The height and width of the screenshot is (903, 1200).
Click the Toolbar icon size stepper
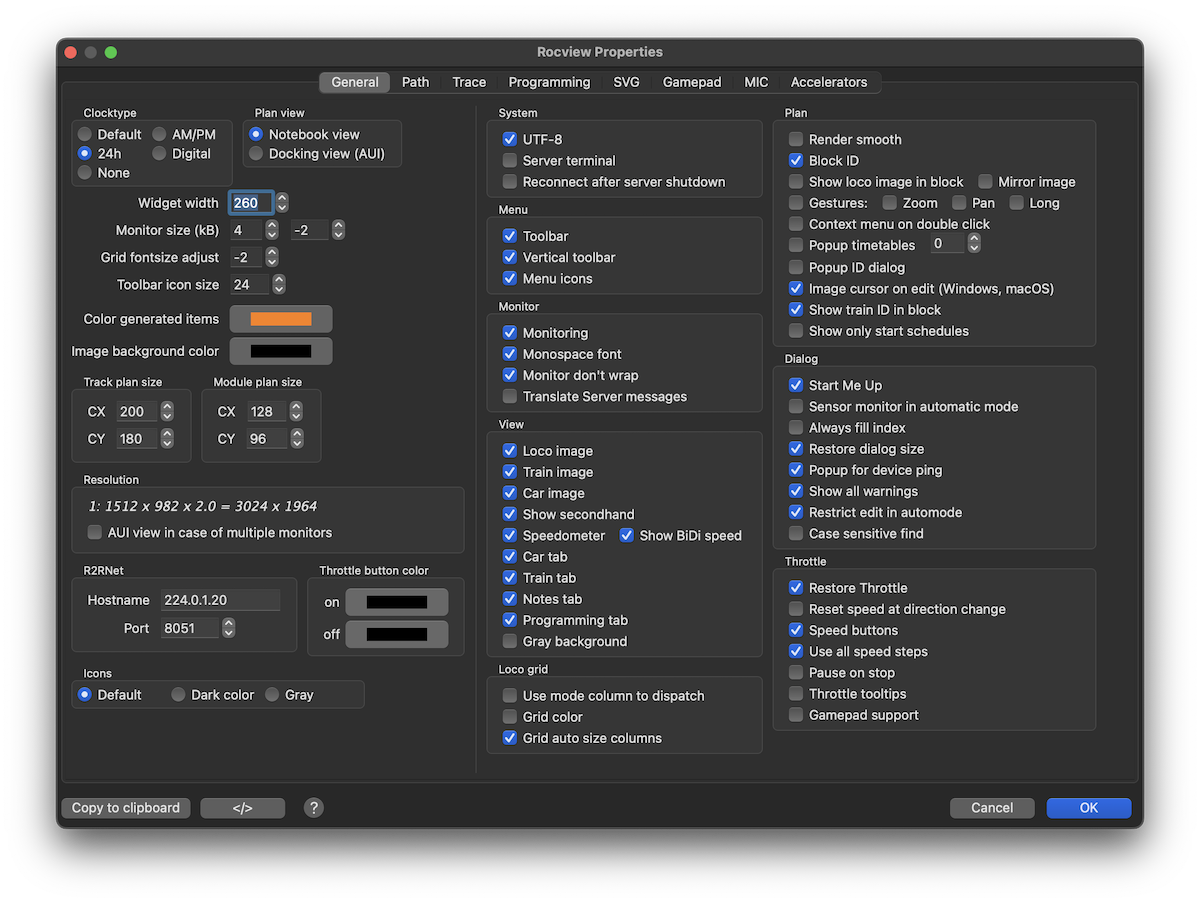tap(279, 285)
